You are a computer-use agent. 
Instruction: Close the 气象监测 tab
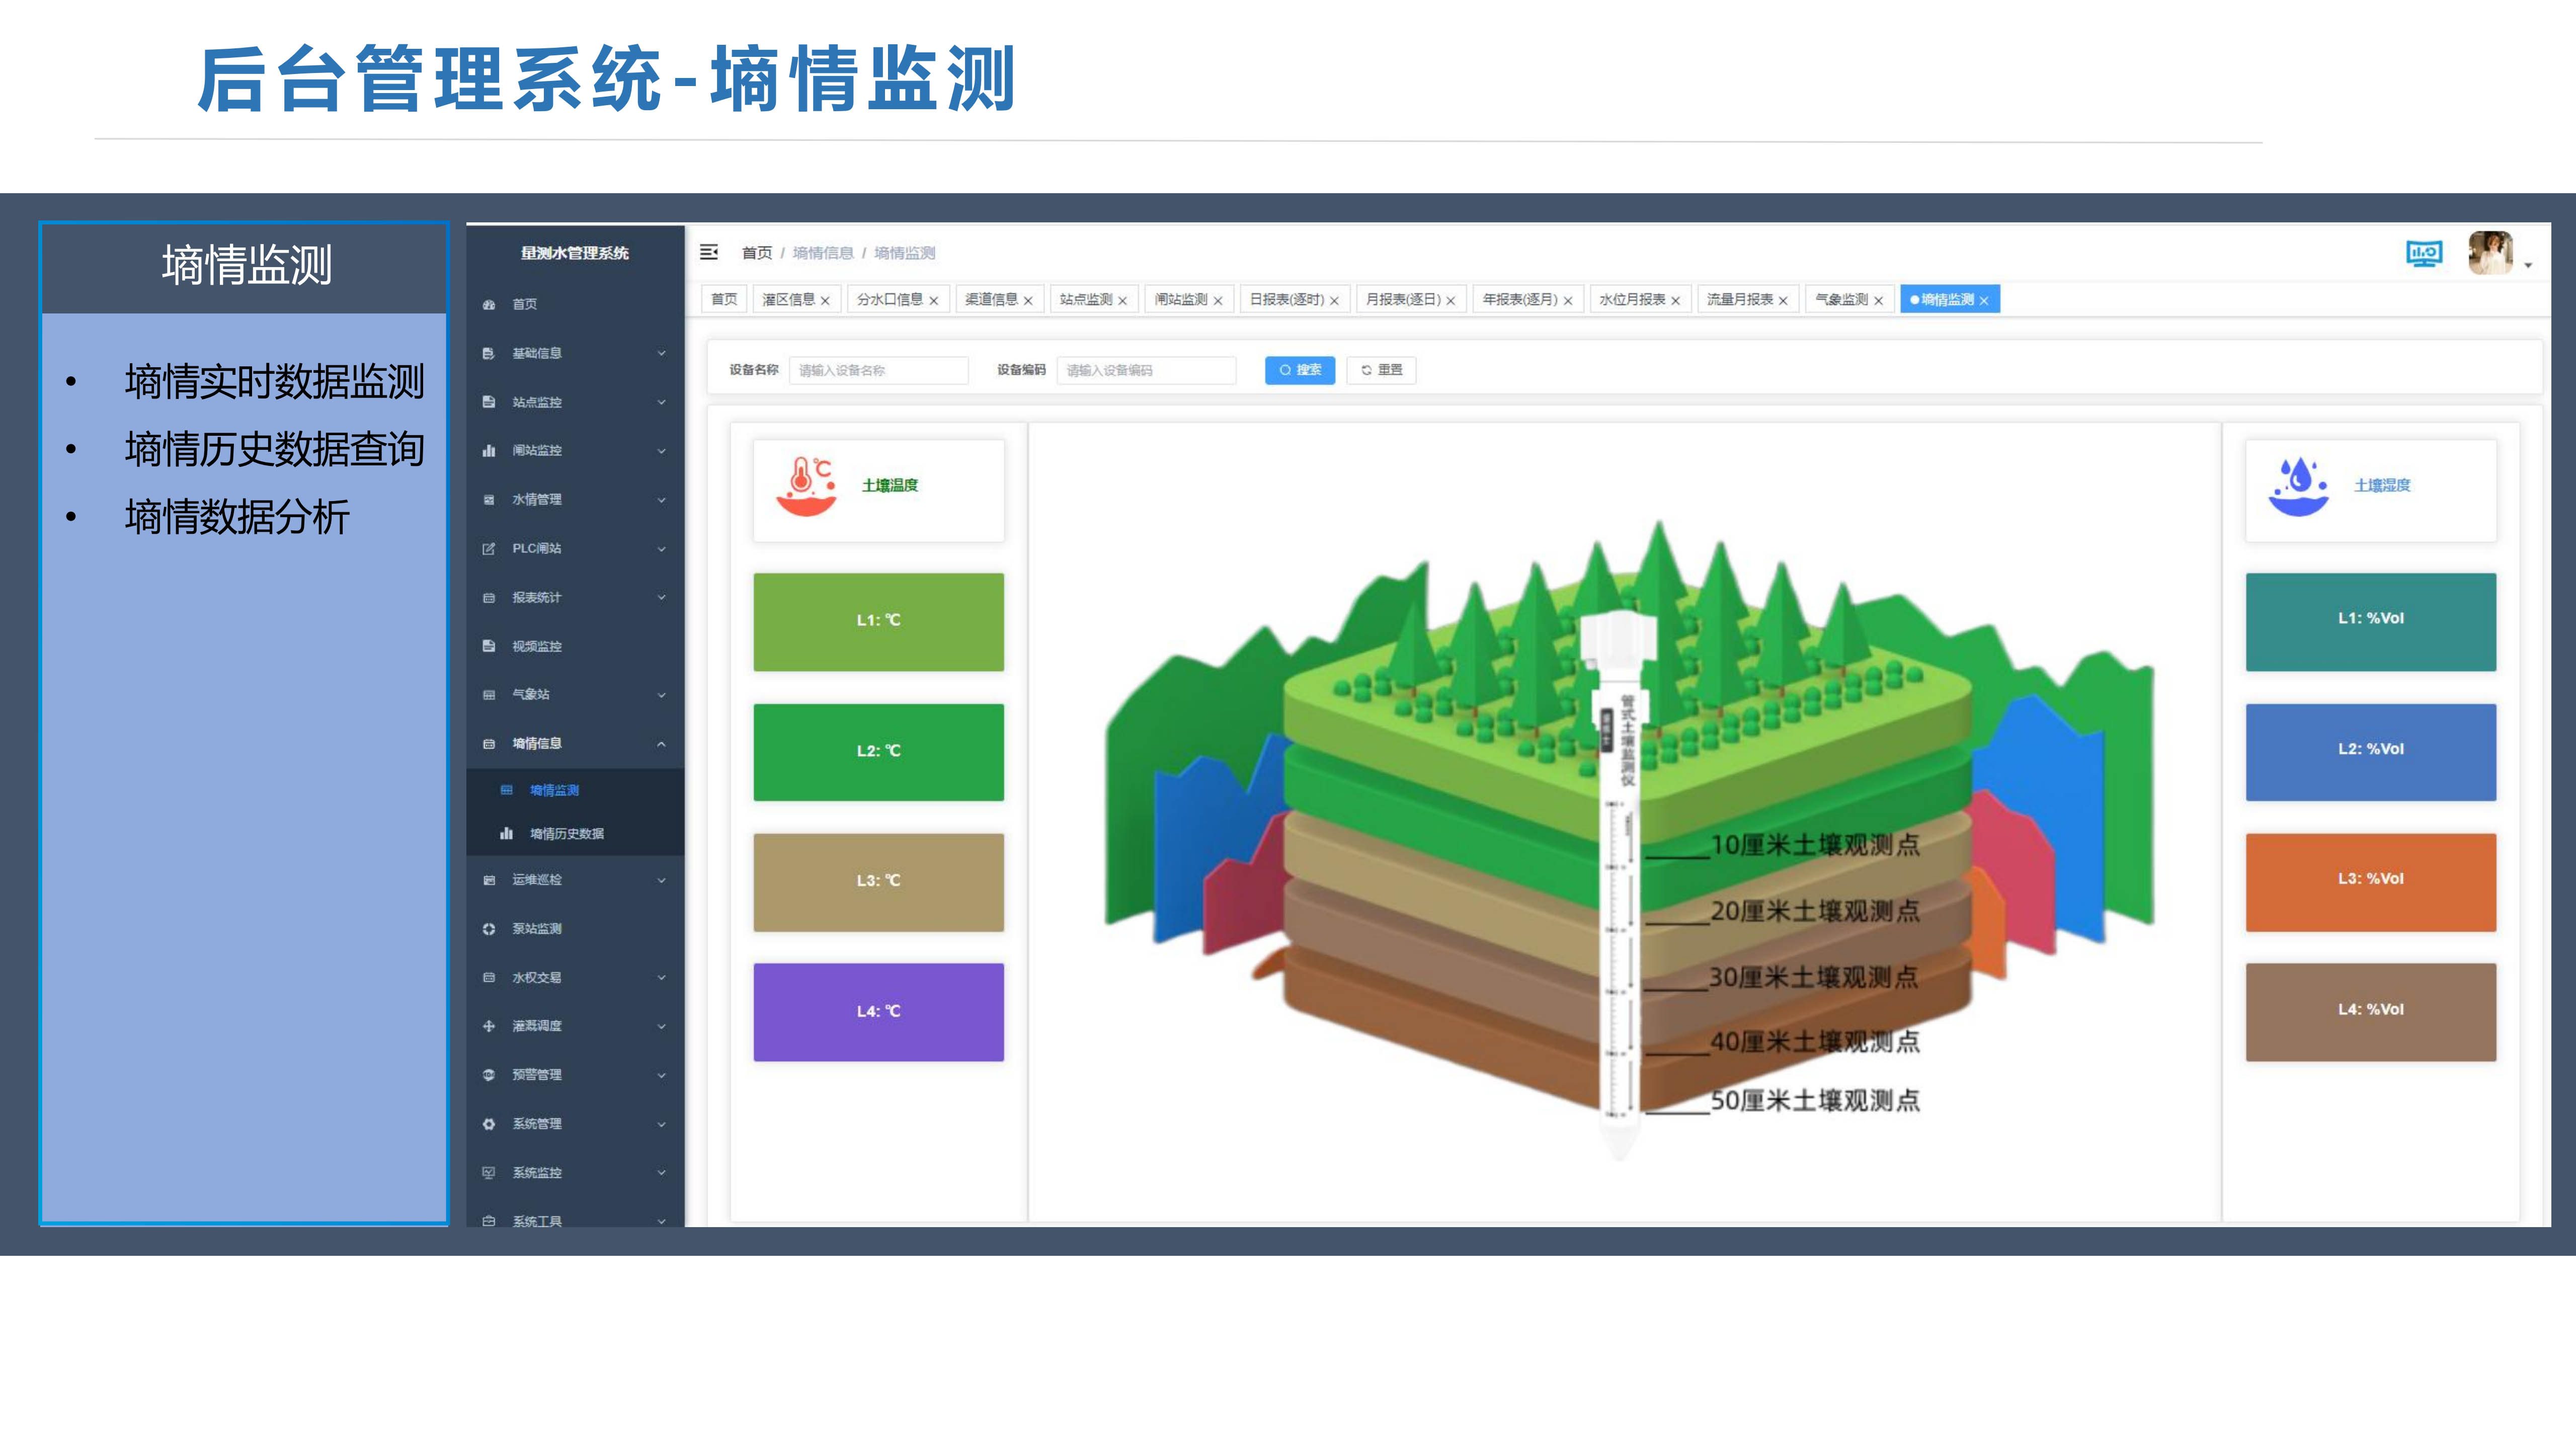pos(1878,301)
